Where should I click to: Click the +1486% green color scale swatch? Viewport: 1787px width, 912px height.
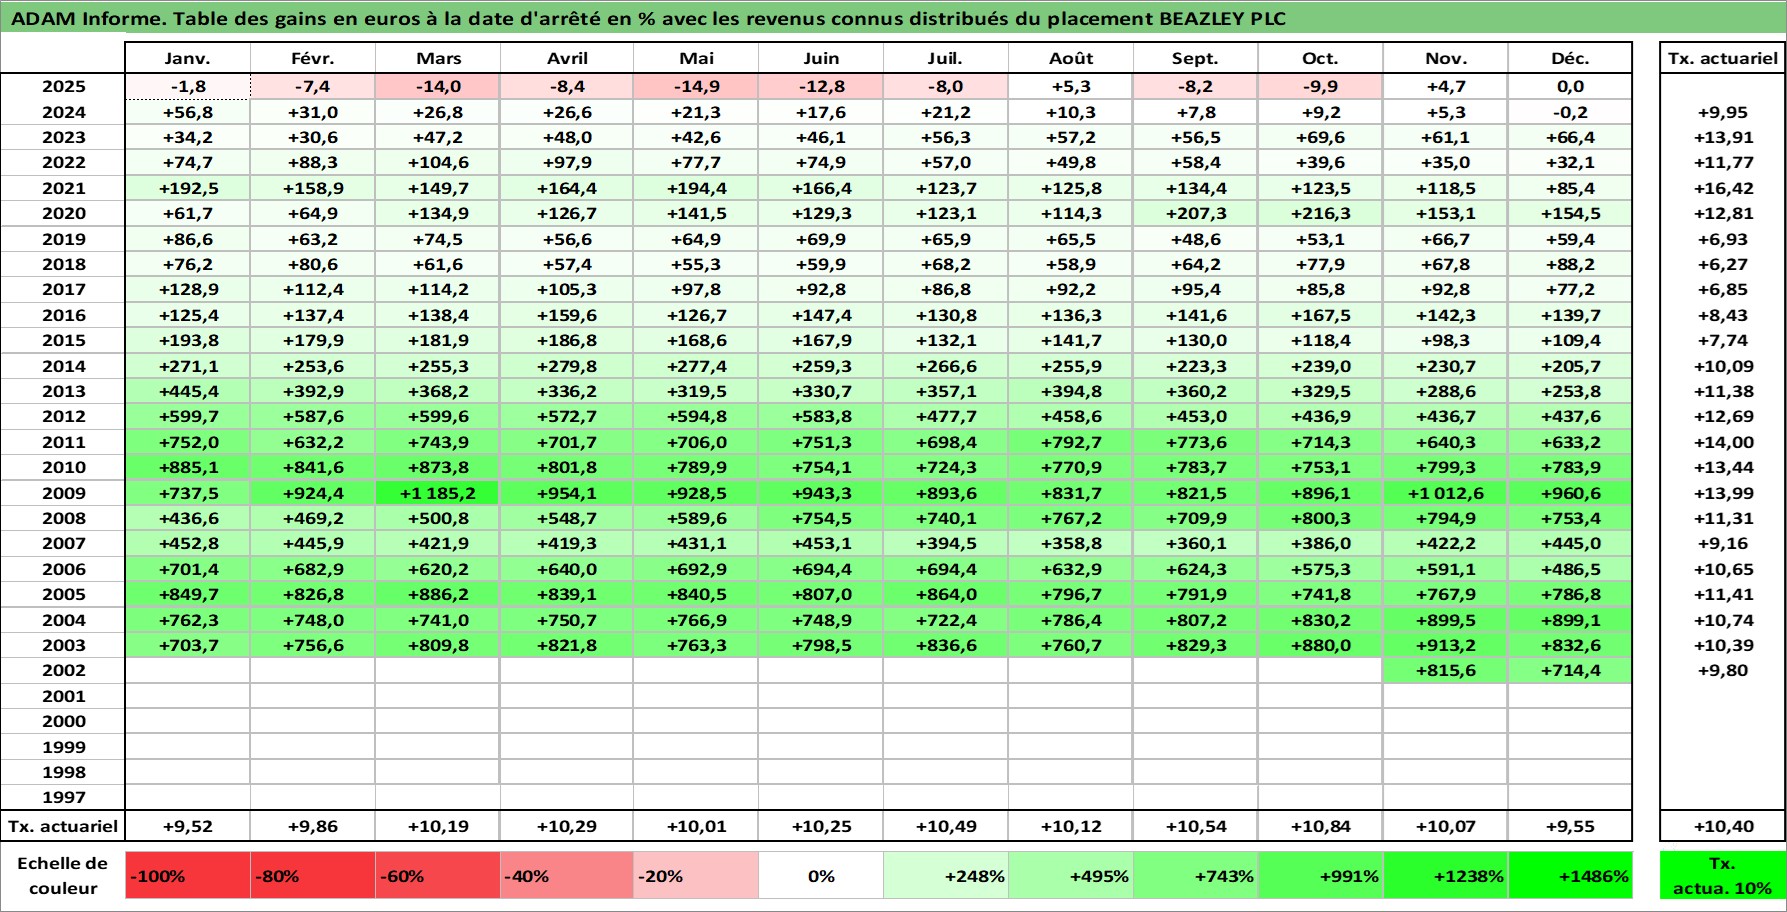[1570, 876]
